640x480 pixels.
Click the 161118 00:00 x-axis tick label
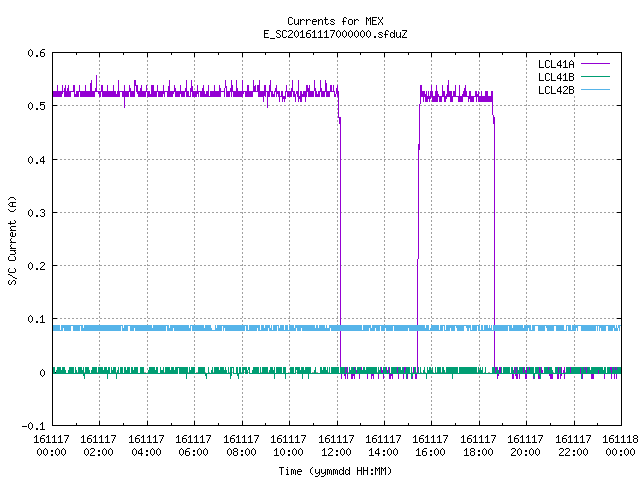coord(620,446)
